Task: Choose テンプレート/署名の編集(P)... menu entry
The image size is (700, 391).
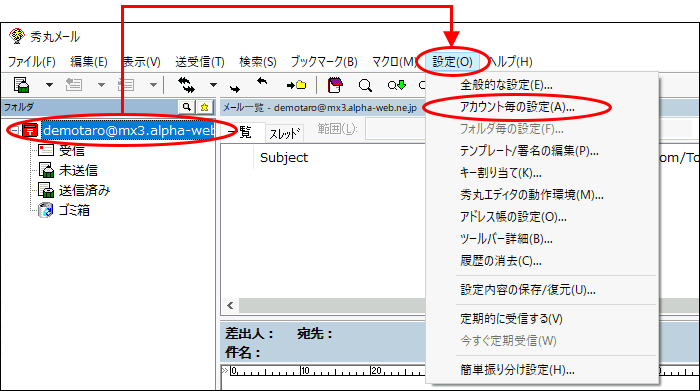Action: [529, 151]
